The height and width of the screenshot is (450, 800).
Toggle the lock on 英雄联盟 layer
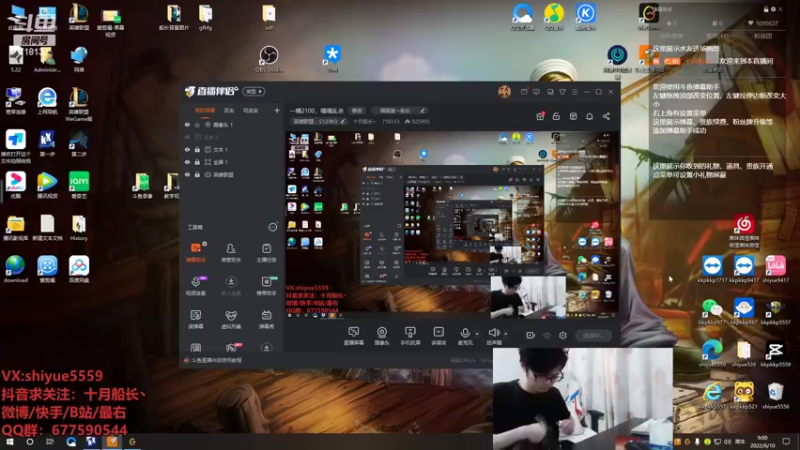[x=197, y=174]
